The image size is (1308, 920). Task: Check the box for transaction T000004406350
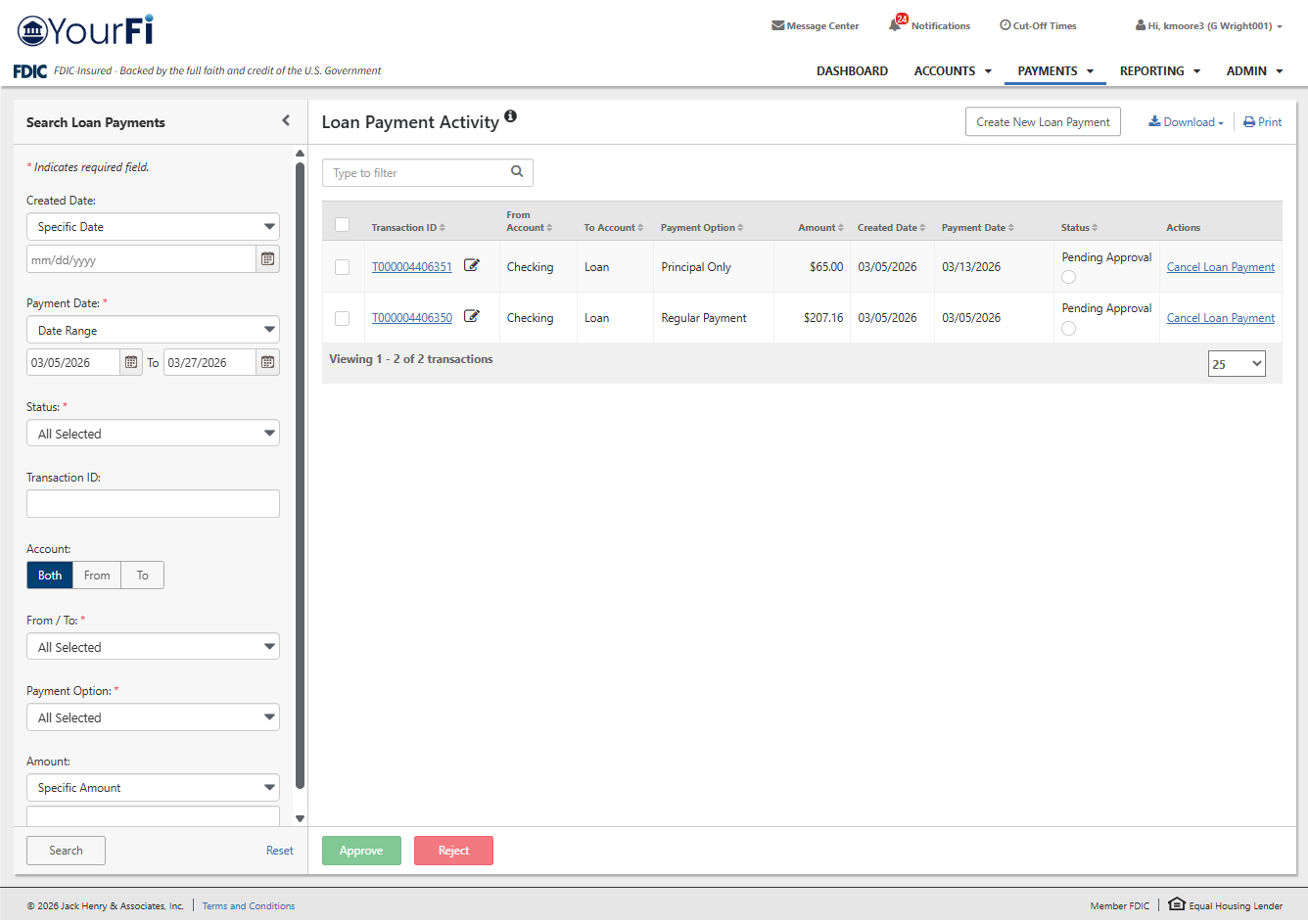[x=342, y=318]
